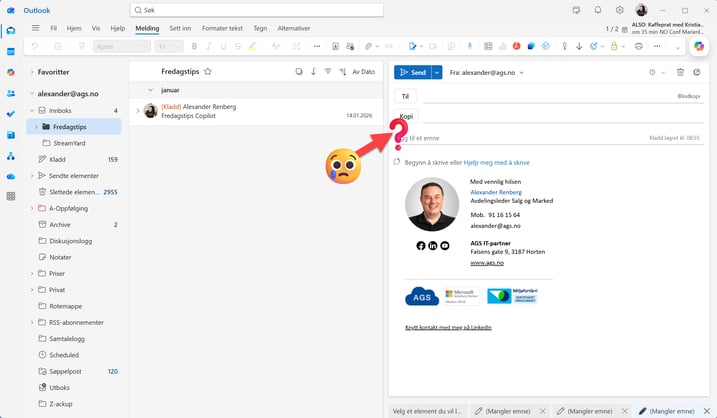Switch to the Formater tekst tab
This screenshot has height=418, width=717.
coord(222,28)
